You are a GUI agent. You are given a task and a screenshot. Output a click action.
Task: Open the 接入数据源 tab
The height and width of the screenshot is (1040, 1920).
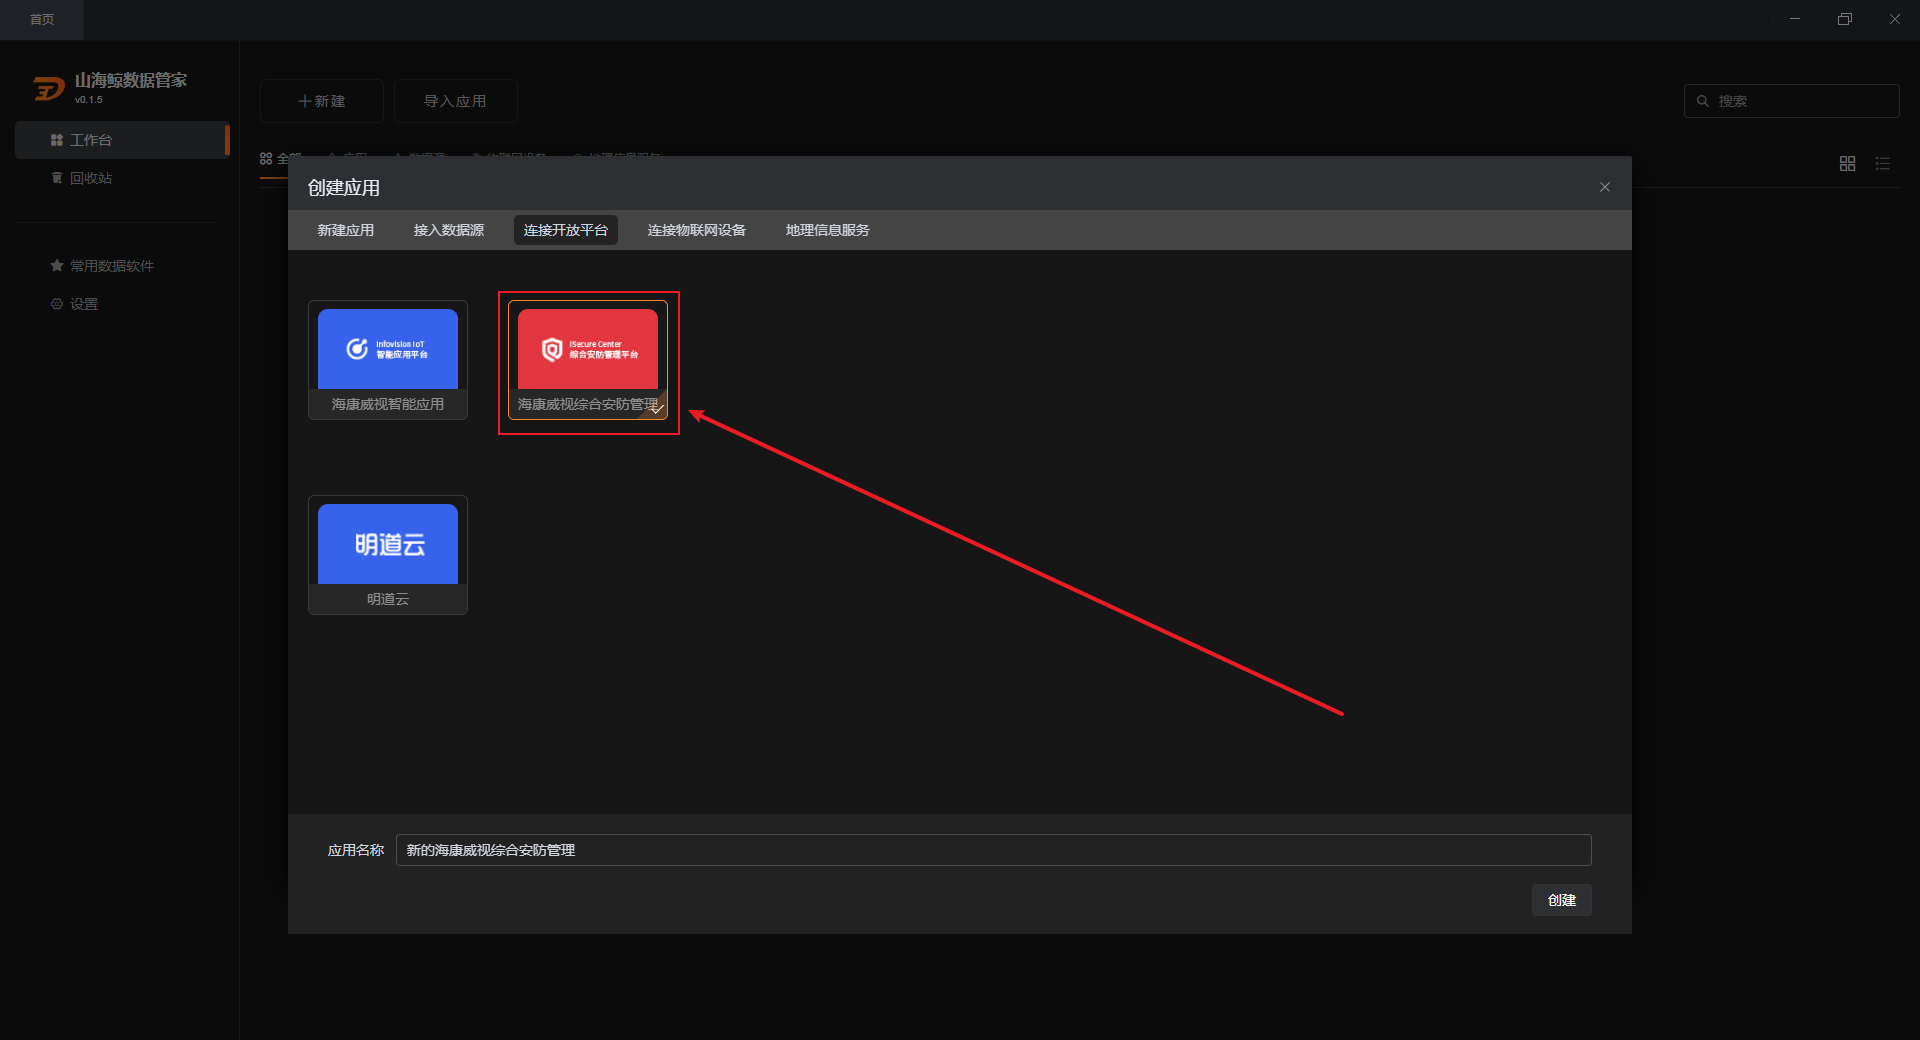point(449,230)
